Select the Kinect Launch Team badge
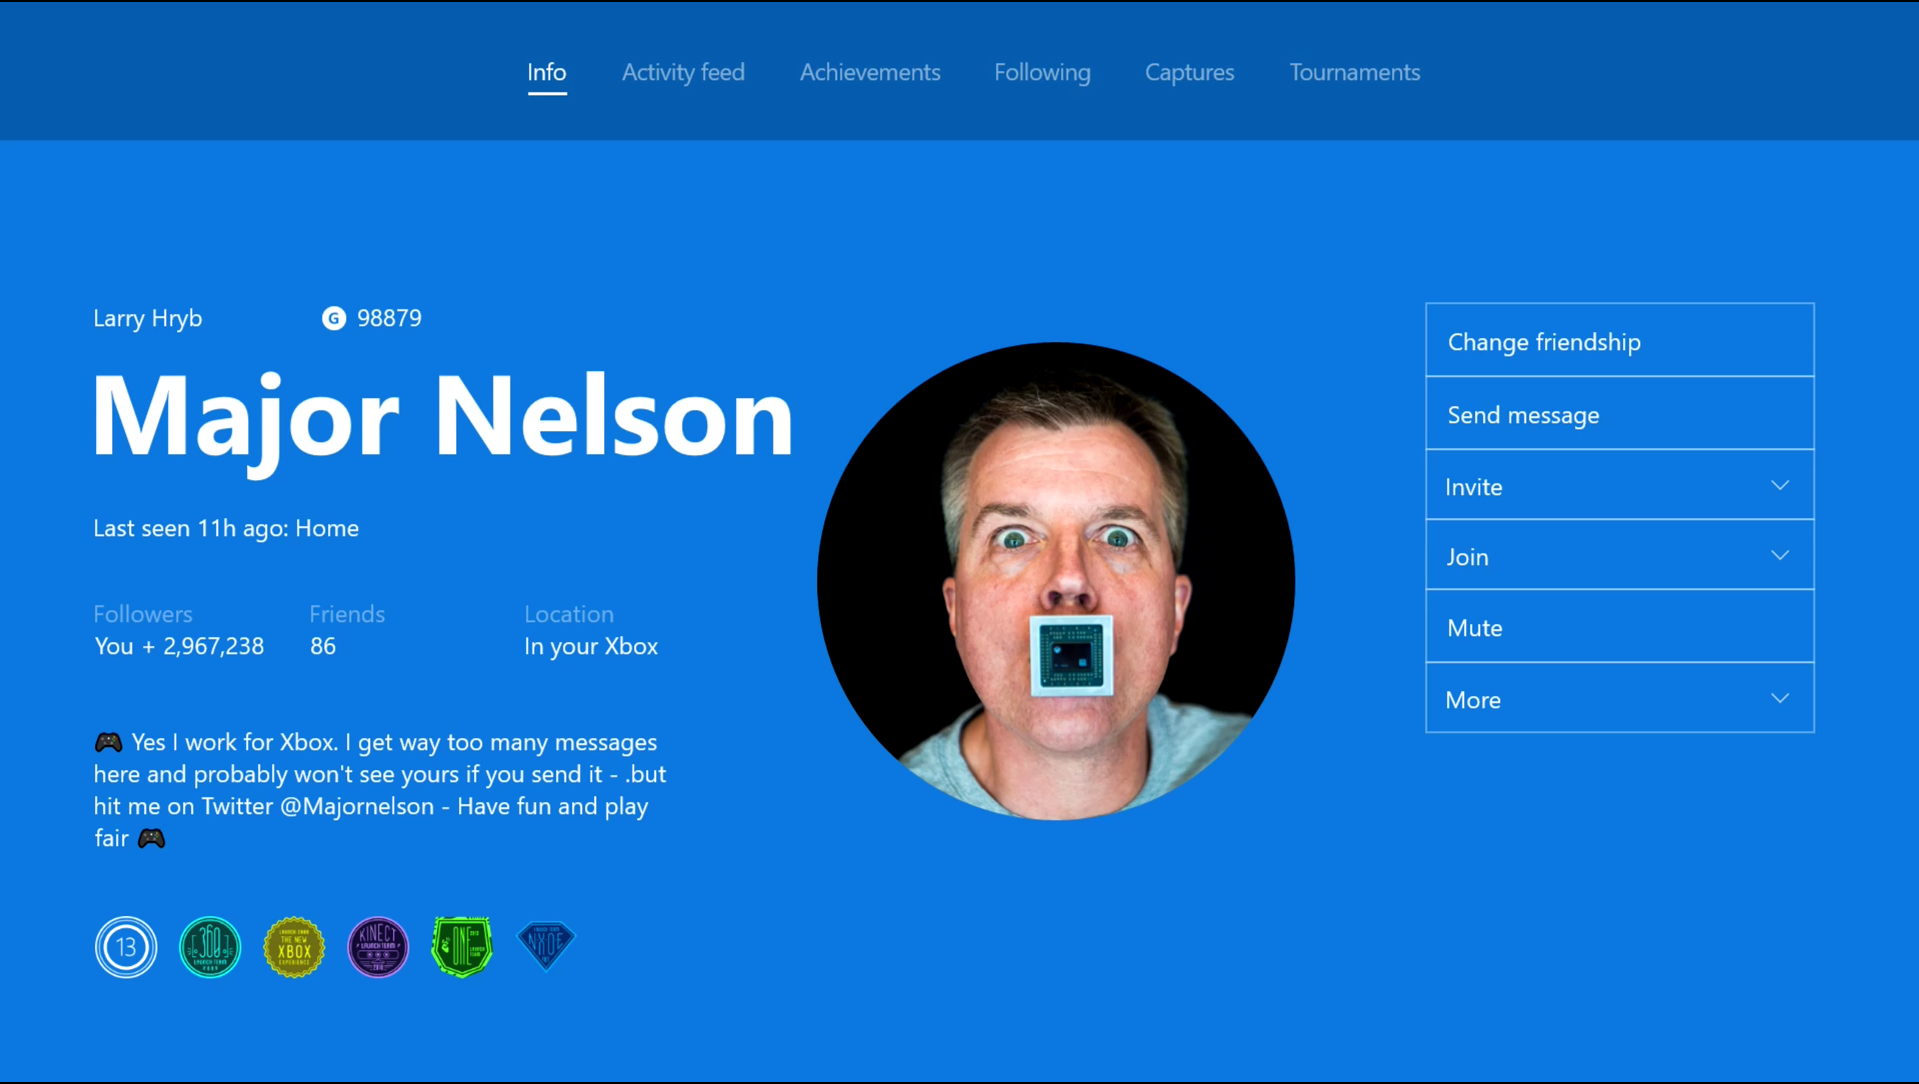 [378, 946]
